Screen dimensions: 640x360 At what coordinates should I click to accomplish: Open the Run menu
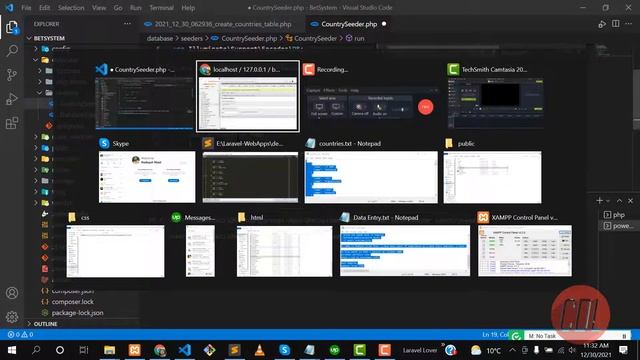136,8
